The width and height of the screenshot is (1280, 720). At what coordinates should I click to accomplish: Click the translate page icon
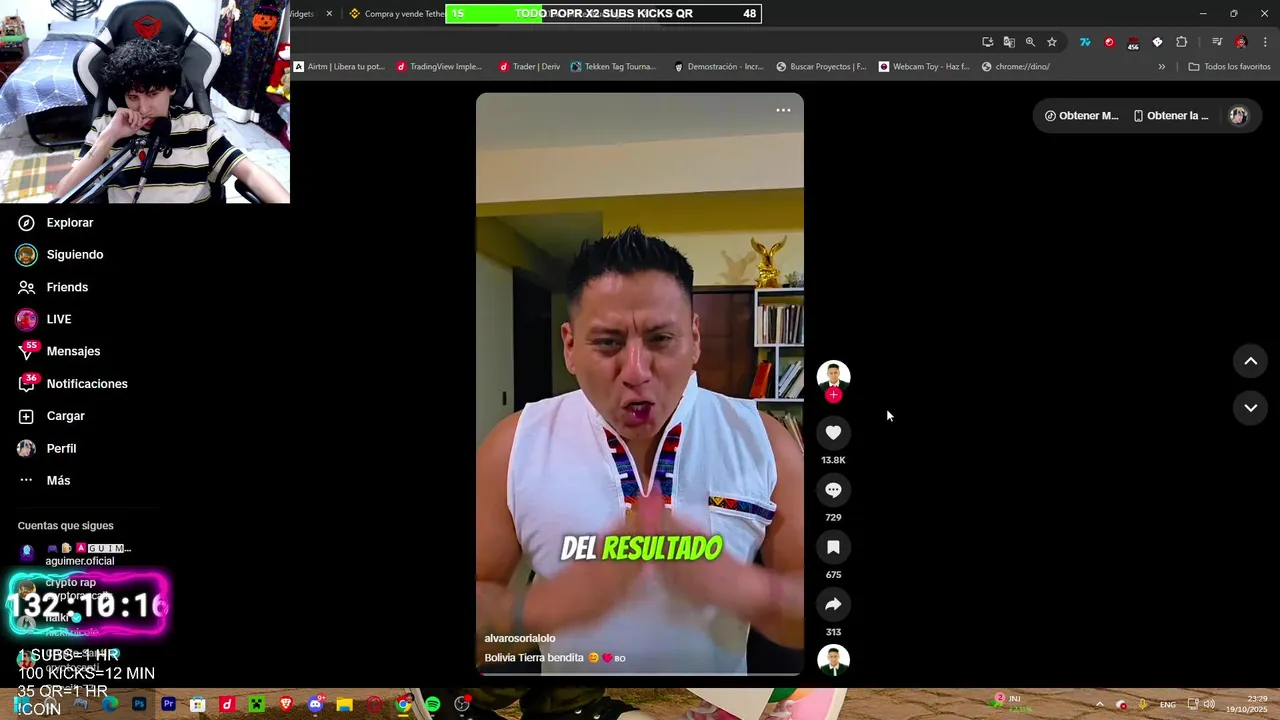(x=1009, y=42)
